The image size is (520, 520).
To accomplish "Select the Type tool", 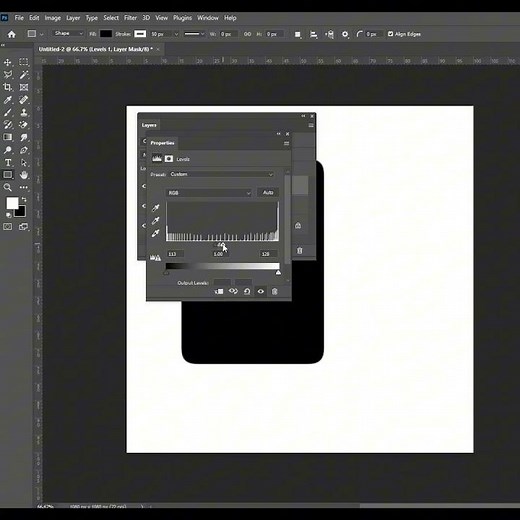I will (x=8, y=163).
